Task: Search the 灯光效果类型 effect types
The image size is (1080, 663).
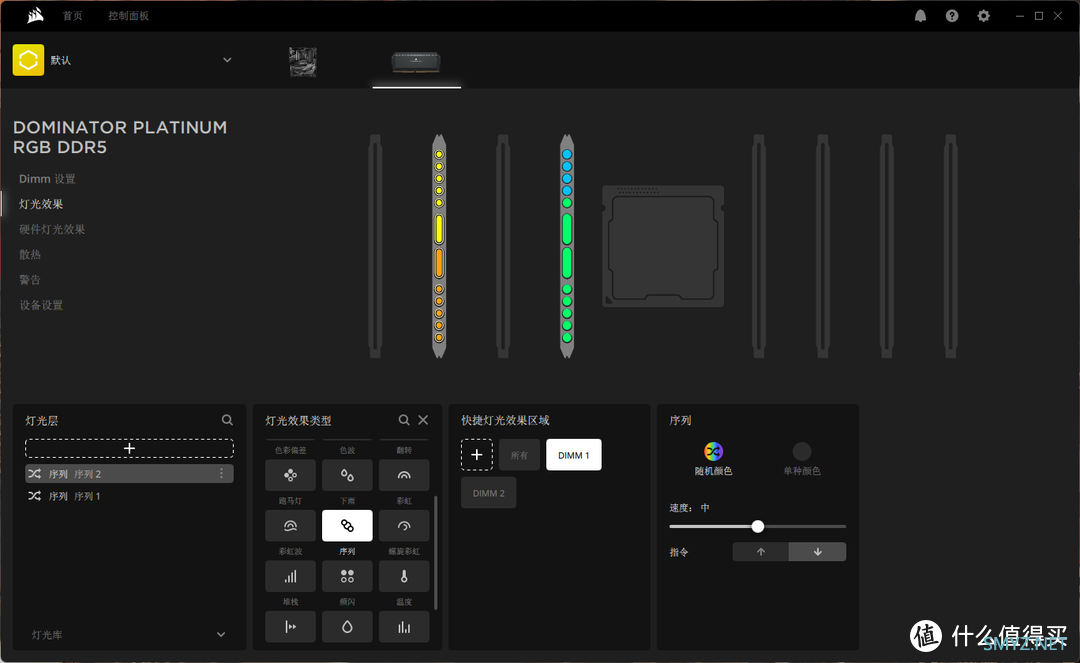Action: (404, 420)
